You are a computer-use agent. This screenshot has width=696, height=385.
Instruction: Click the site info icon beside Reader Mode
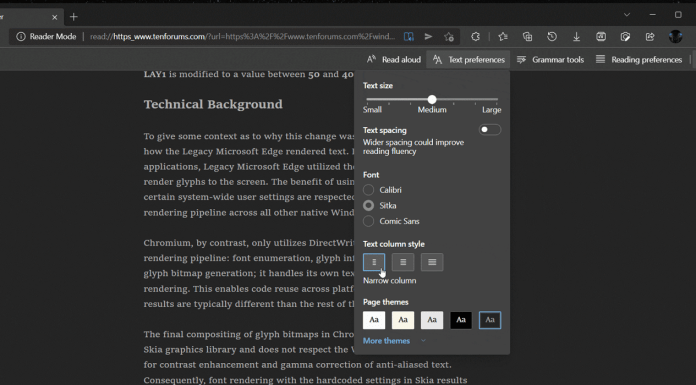[x=20, y=36]
